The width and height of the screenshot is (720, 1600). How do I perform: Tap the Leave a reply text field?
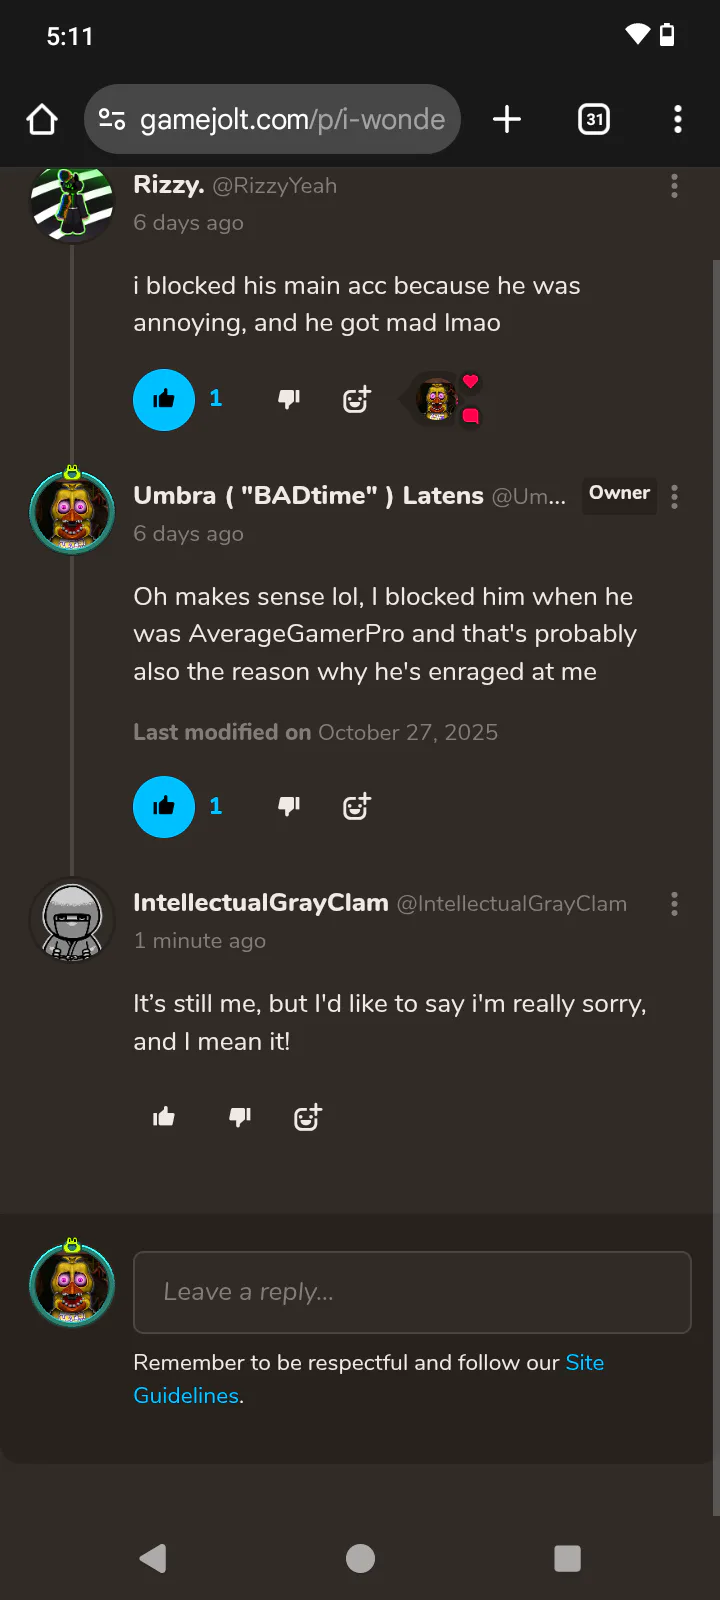[412, 1292]
